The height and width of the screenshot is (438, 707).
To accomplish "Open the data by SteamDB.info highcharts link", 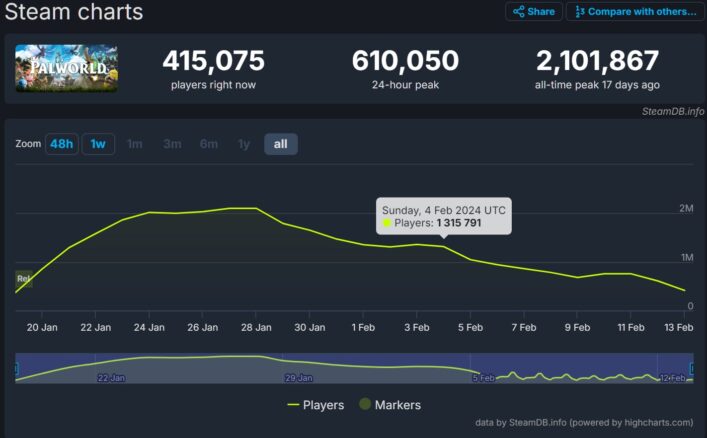I will pos(584,423).
